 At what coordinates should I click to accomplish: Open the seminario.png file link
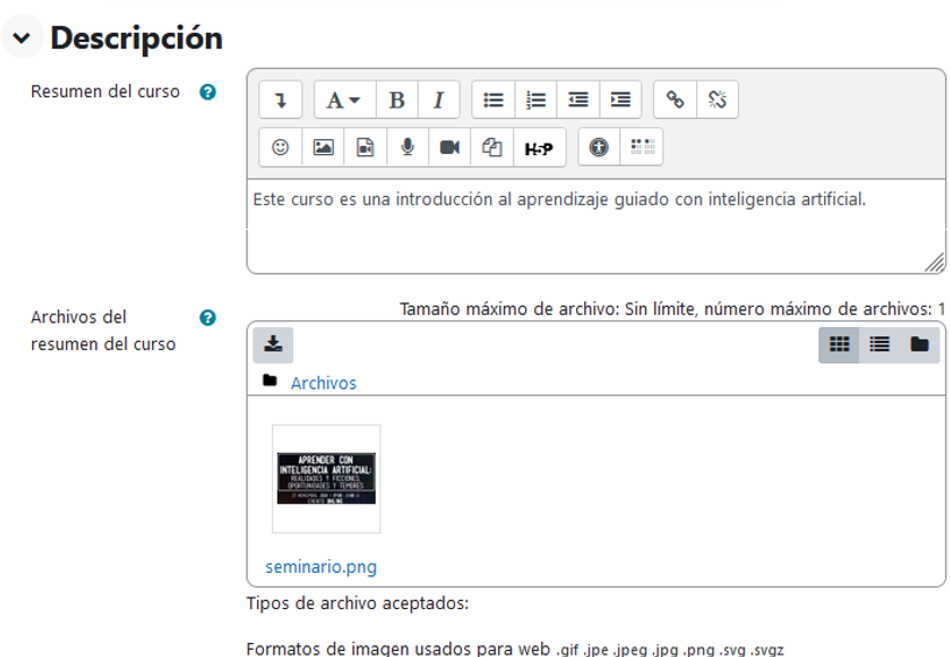[321, 567]
